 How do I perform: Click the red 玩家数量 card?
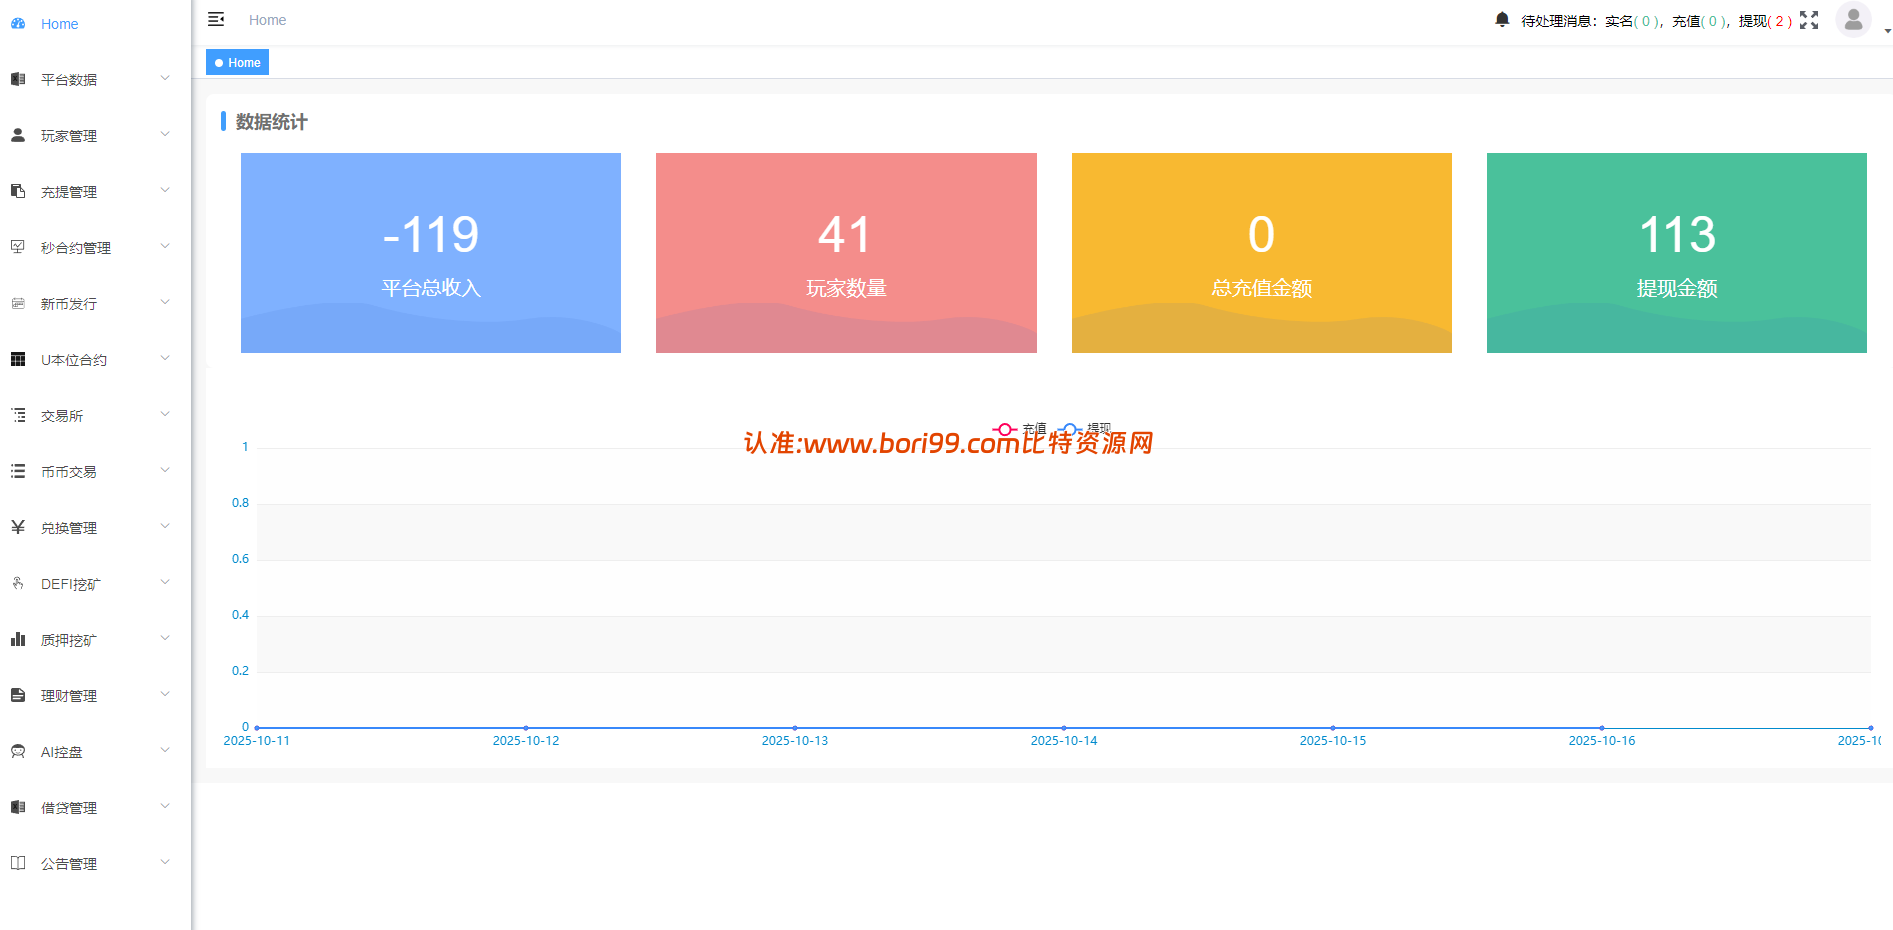[x=846, y=253]
